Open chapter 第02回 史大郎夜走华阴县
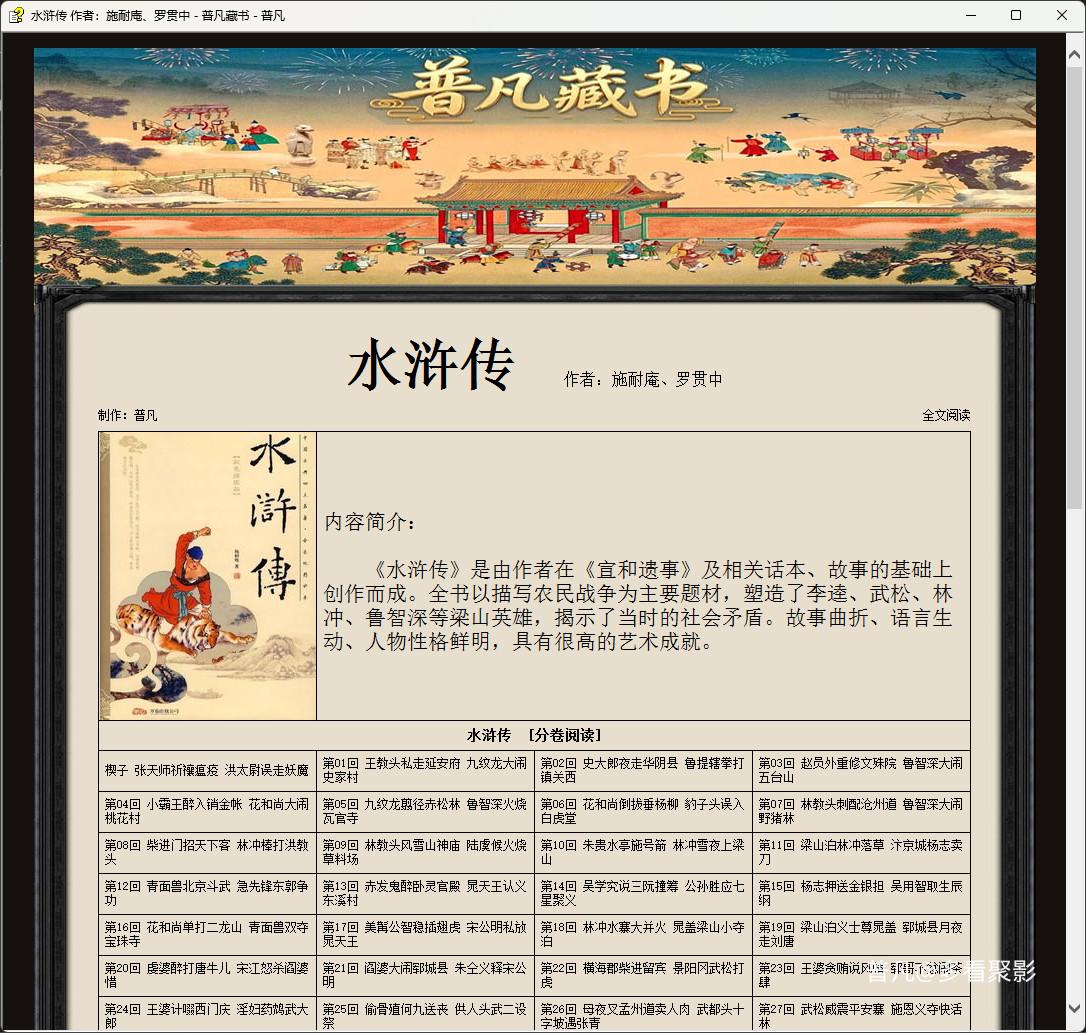The height and width of the screenshot is (1033, 1086). point(643,770)
